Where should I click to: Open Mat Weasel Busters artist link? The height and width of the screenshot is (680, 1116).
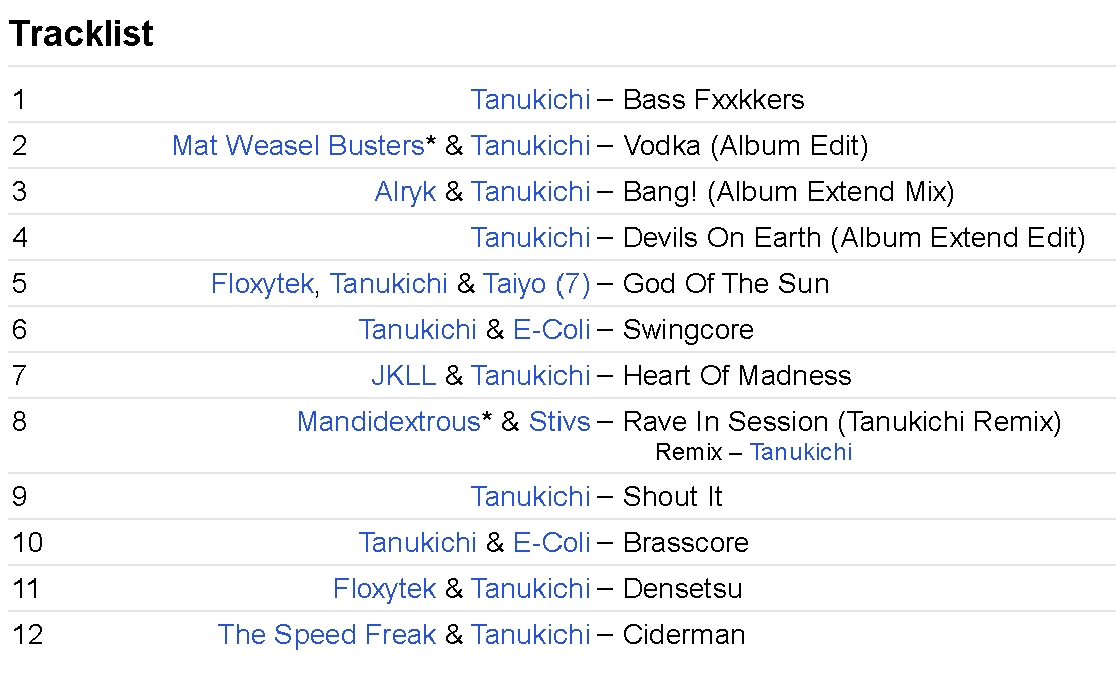tap(298, 146)
